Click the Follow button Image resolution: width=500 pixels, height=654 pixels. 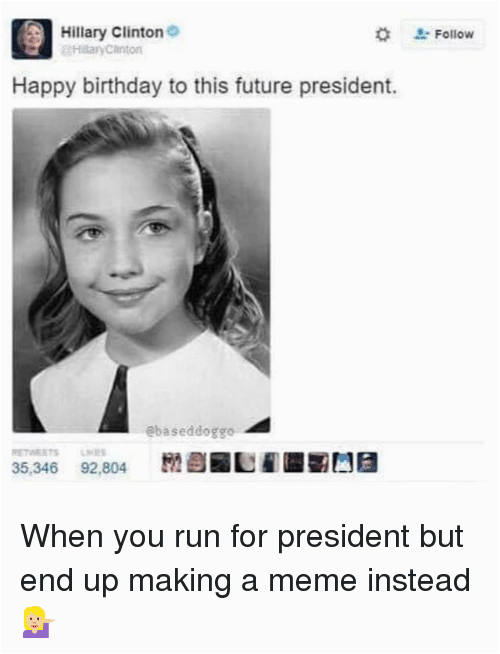(442, 34)
